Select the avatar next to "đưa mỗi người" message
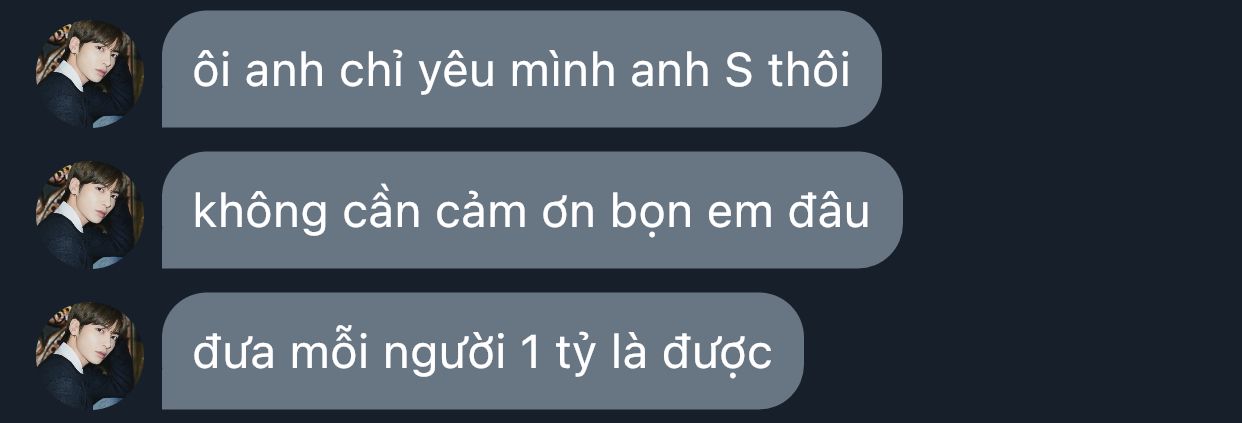Image resolution: width=1242 pixels, height=423 pixels. [90, 355]
